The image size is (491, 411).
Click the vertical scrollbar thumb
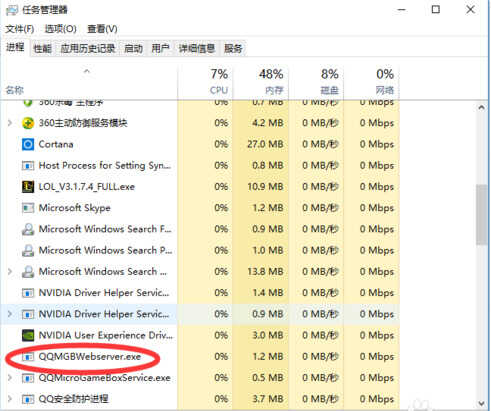(481, 214)
